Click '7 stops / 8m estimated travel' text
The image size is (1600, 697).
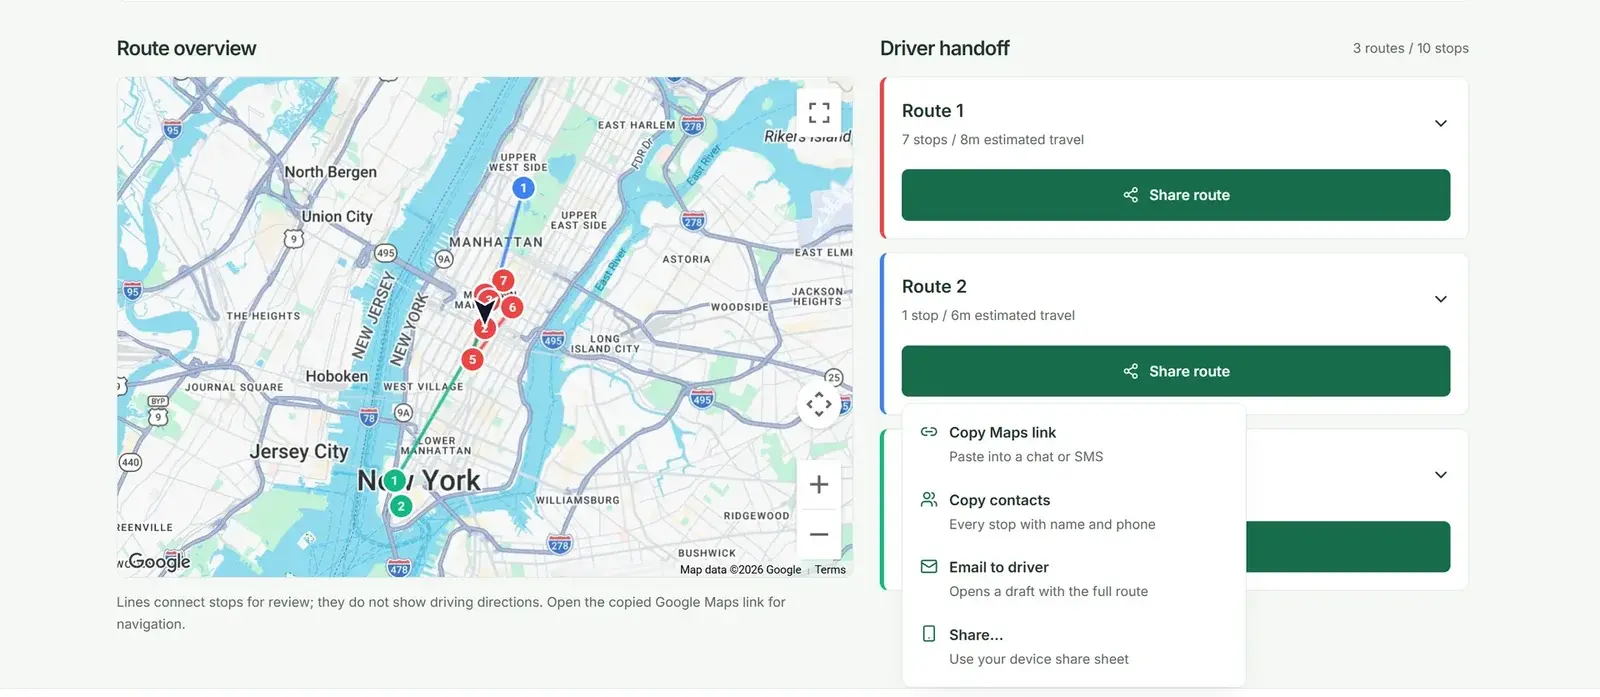click(x=993, y=140)
